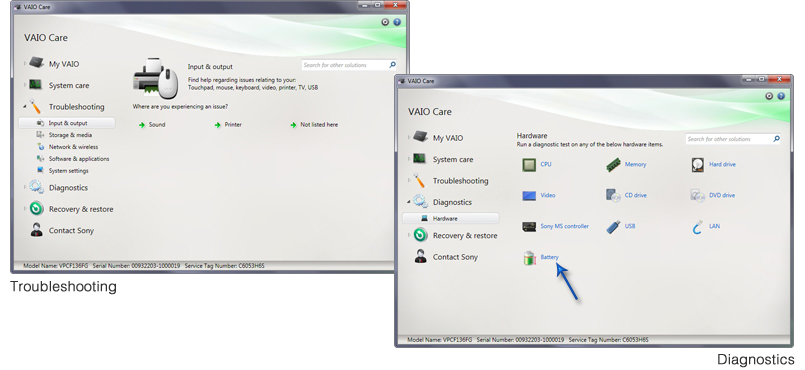805x370 pixels.
Task: Click the Battery icon in Hardware list
Action: pos(529,258)
